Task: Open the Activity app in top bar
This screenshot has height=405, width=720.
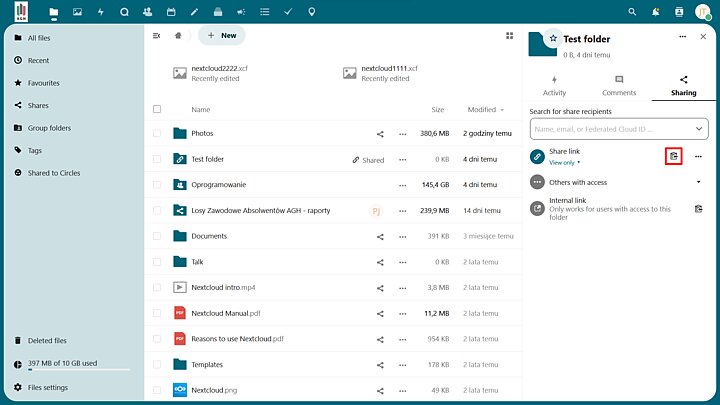Action: click(100, 12)
